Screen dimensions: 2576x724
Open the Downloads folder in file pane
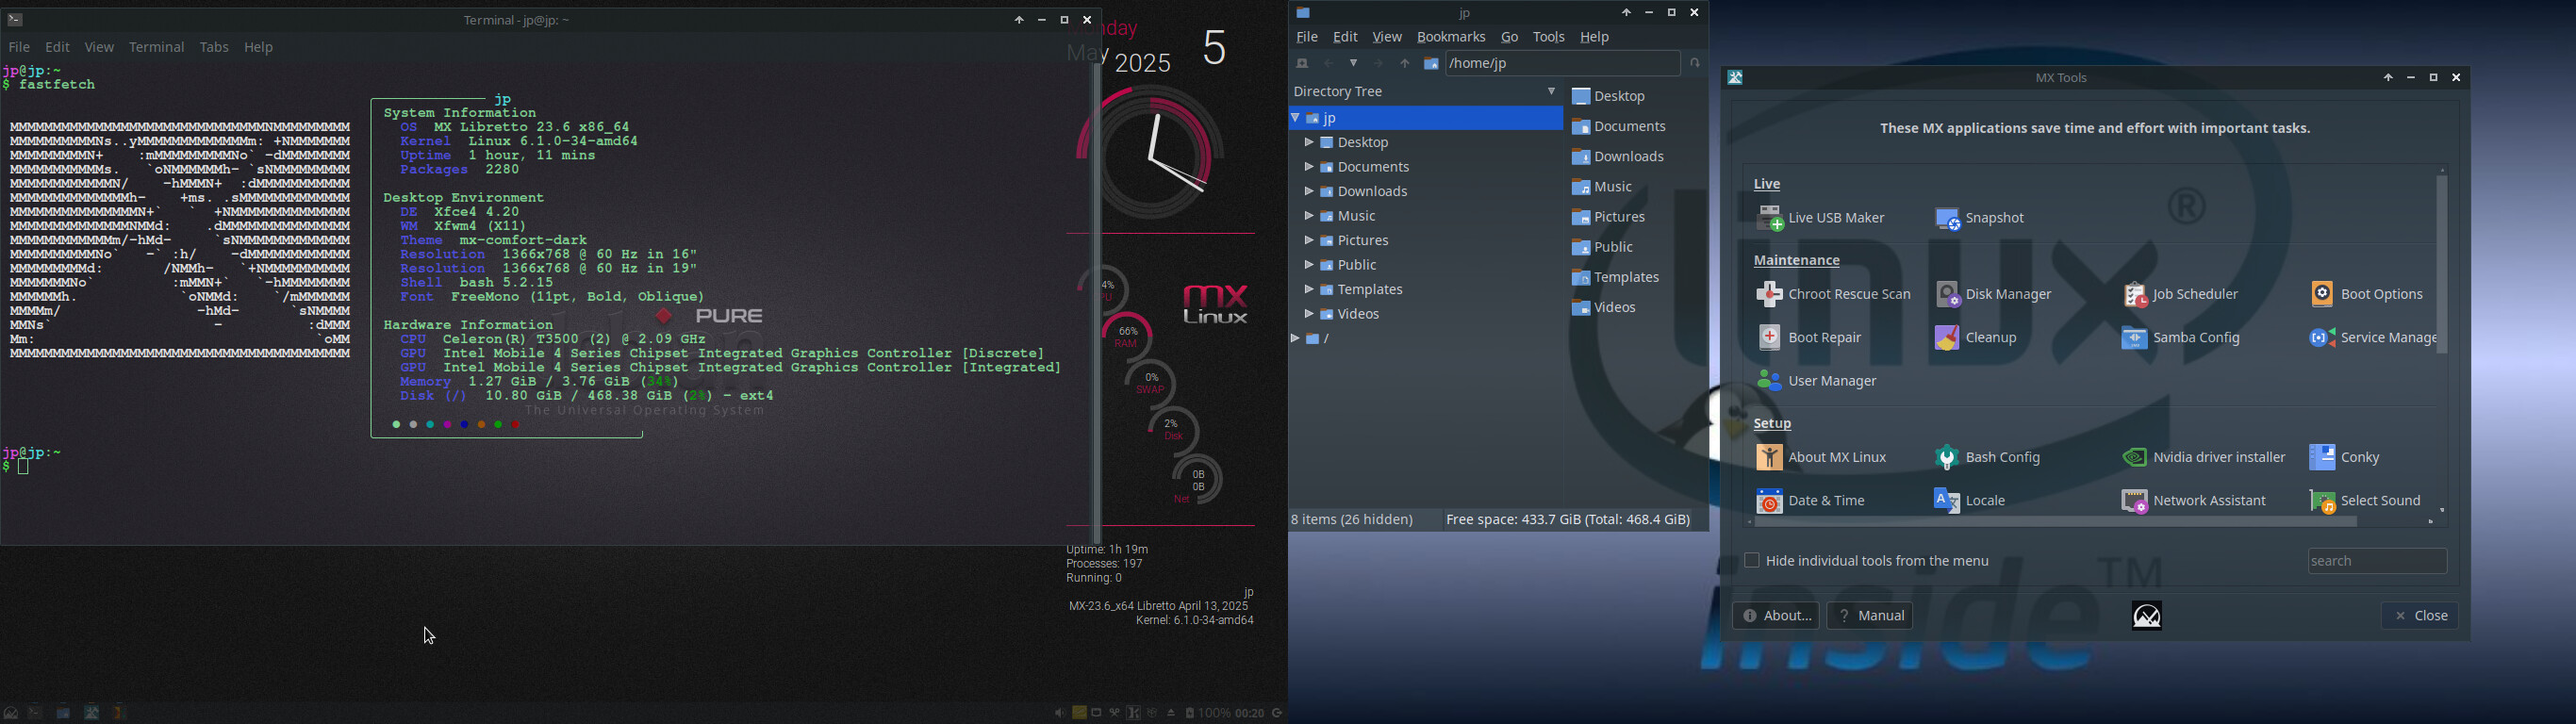point(1618,157)
